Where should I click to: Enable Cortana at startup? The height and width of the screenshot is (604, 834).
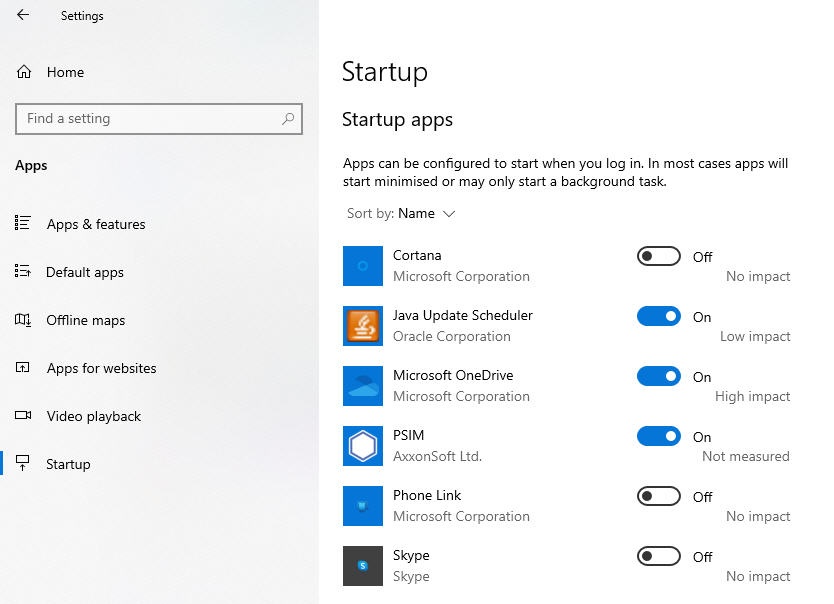click(x=658, y=257)
